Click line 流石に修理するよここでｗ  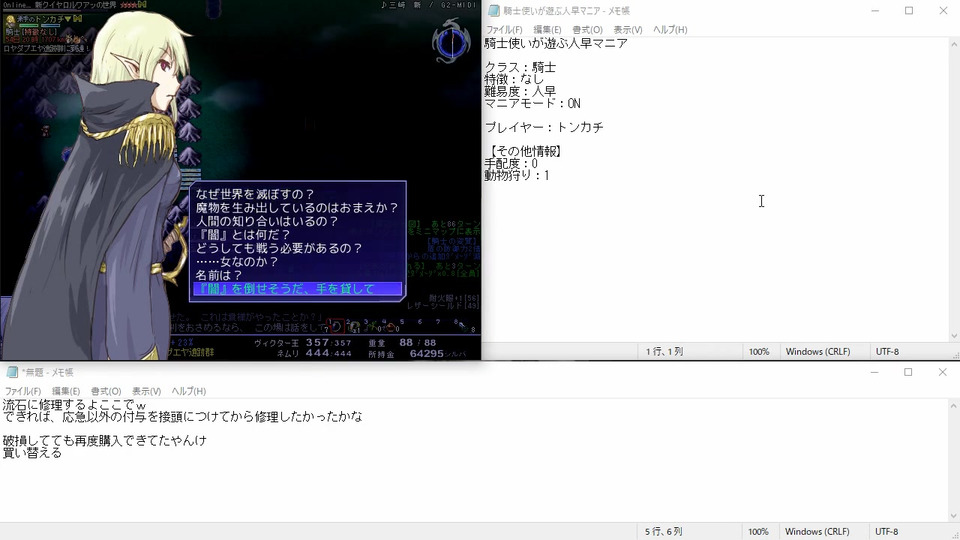[x=74, y=405]
